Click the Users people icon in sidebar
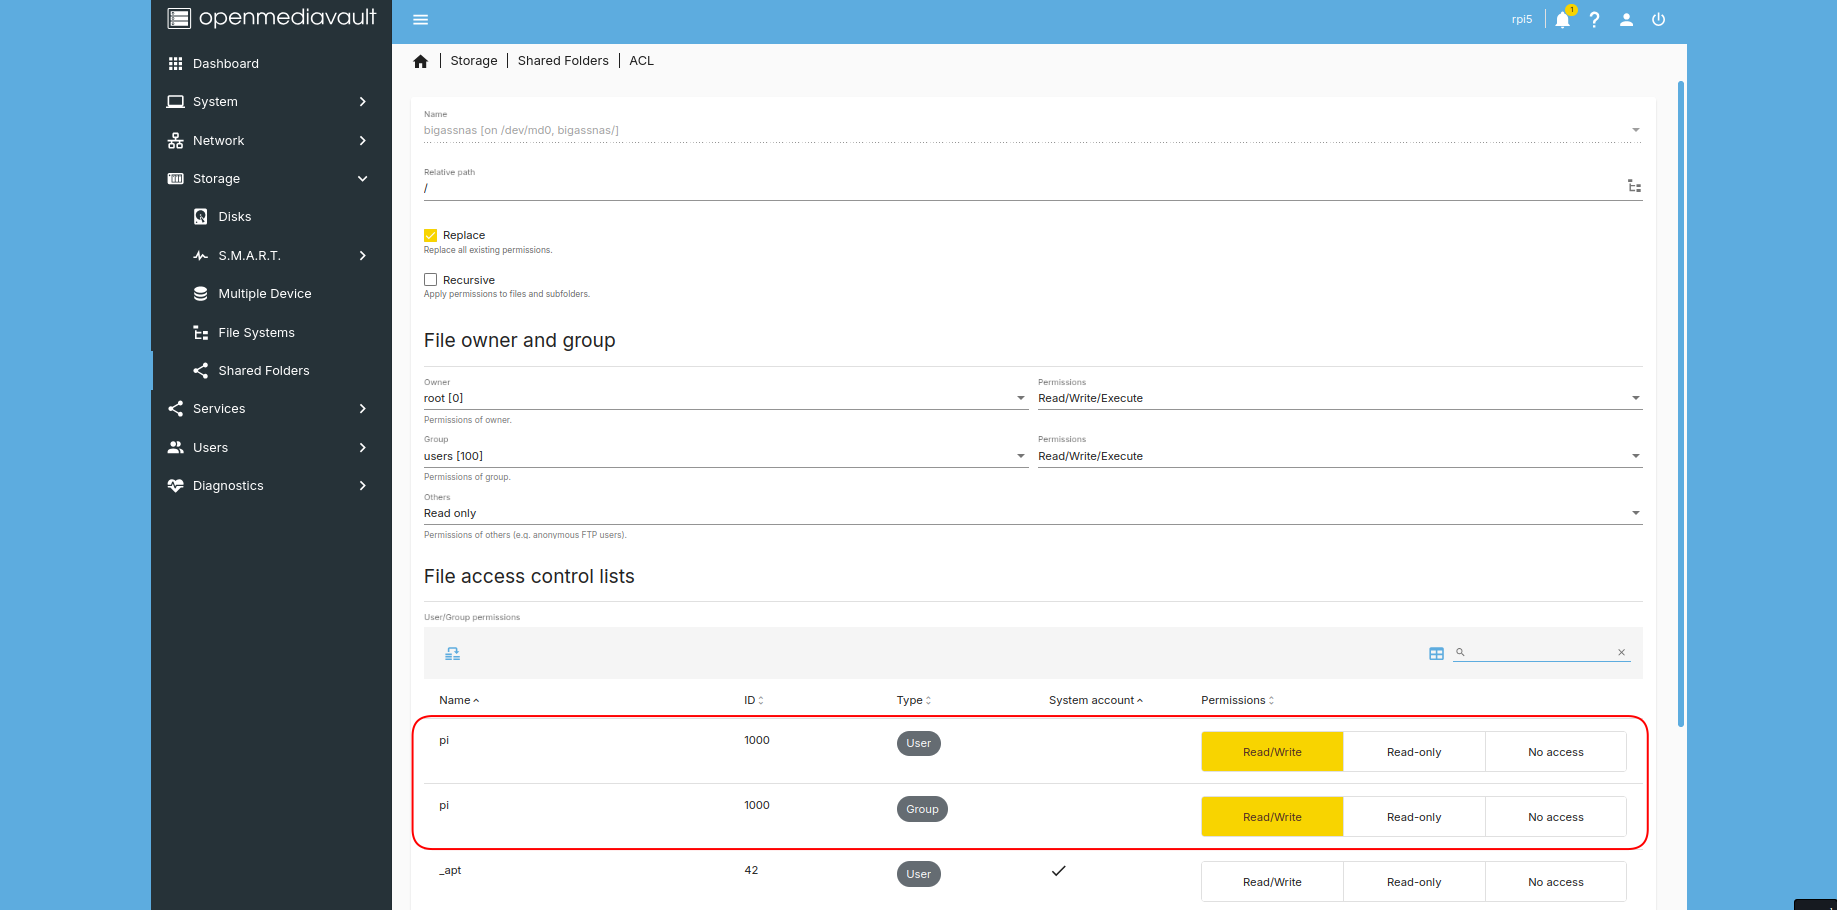Image resolution: width=1837 pixels, height=910 pixels. [176, 448]
